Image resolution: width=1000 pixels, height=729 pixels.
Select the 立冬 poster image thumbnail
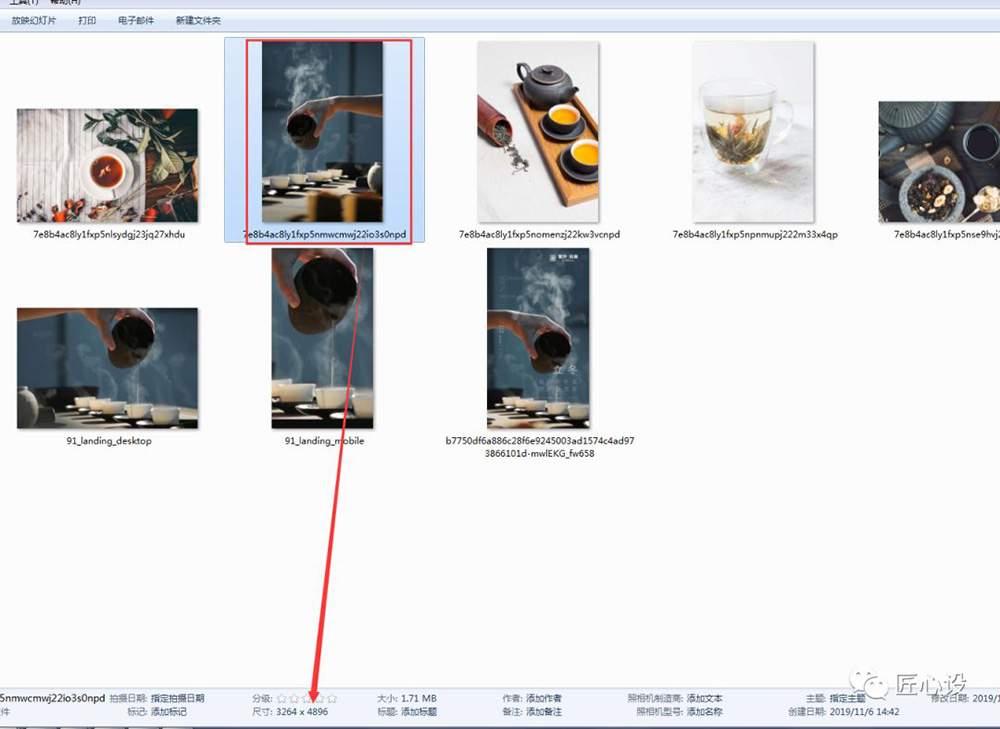538,339
